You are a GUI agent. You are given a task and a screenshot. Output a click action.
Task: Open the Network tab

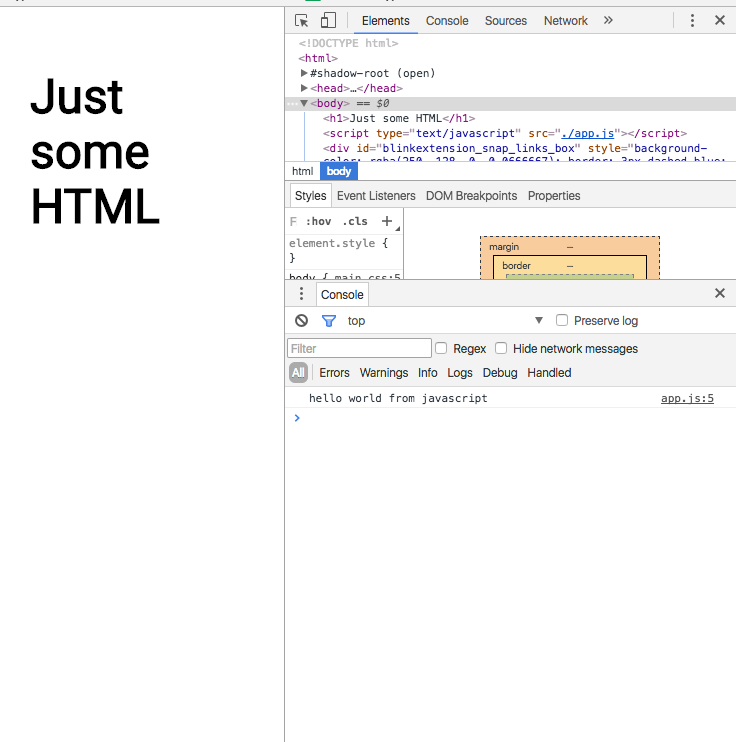(566, 21)
